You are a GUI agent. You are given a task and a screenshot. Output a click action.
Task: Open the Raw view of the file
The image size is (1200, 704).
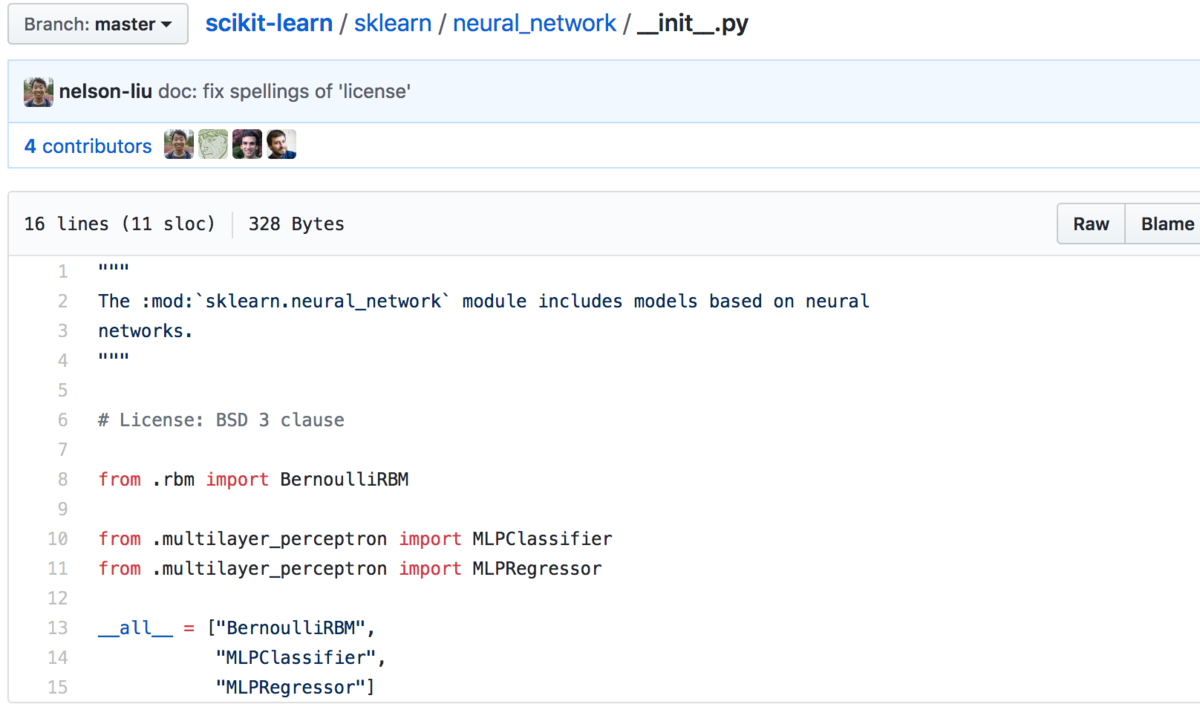pyautogui.click(x=1090, y=223)
